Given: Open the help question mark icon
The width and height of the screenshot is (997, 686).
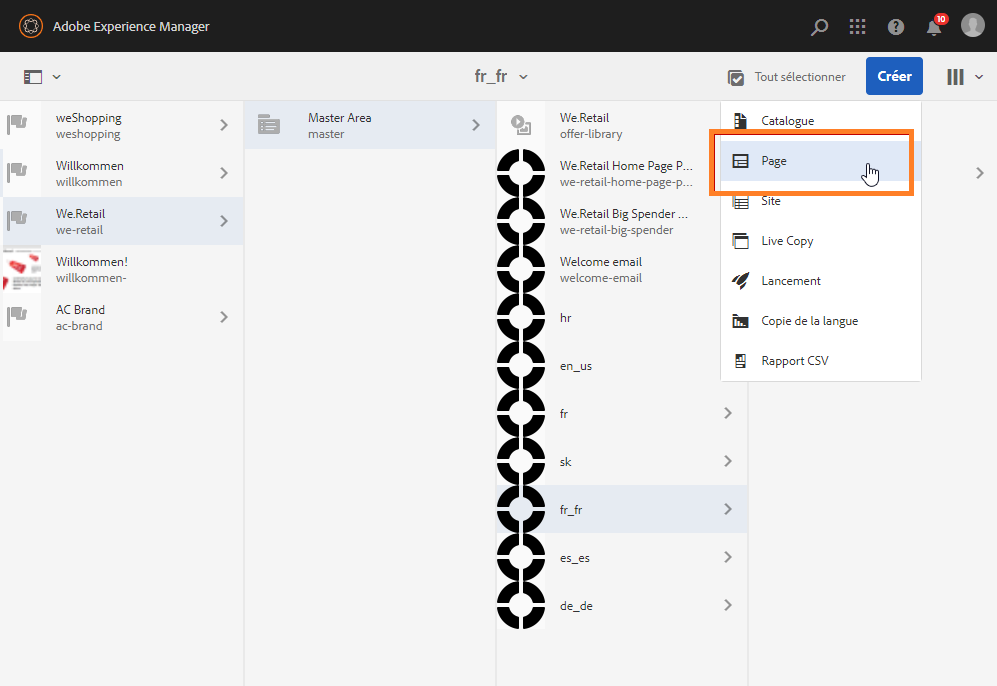Looking at the screenshot, I should point(896,27).
